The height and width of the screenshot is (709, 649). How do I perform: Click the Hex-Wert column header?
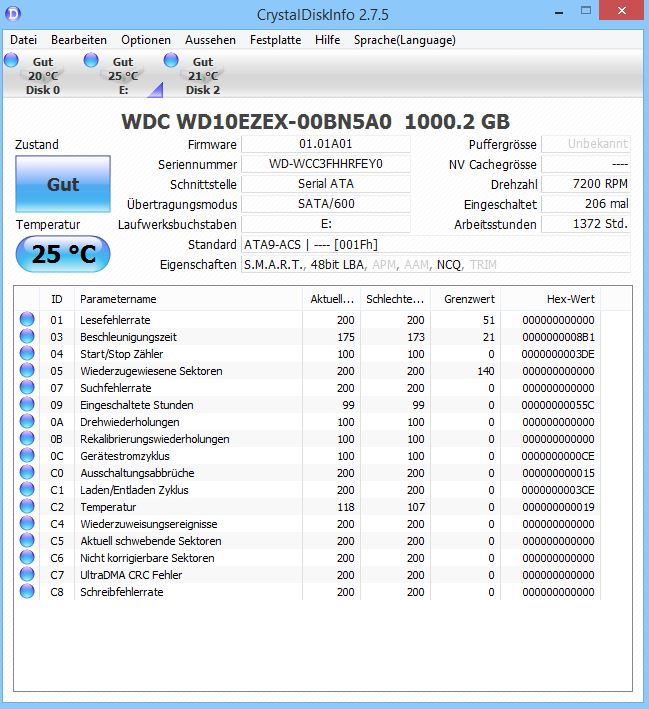click(550, 299)
